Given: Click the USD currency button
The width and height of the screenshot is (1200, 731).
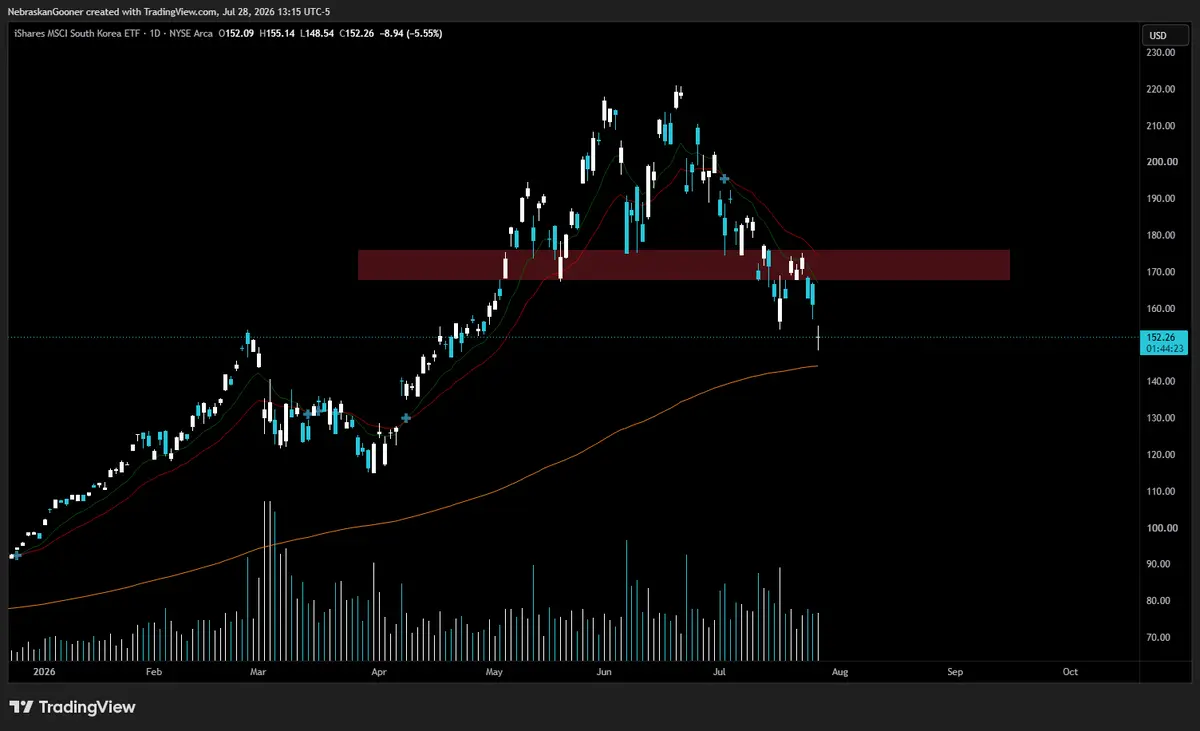Looking at the screenshot, I should [x=1165, y=36].
